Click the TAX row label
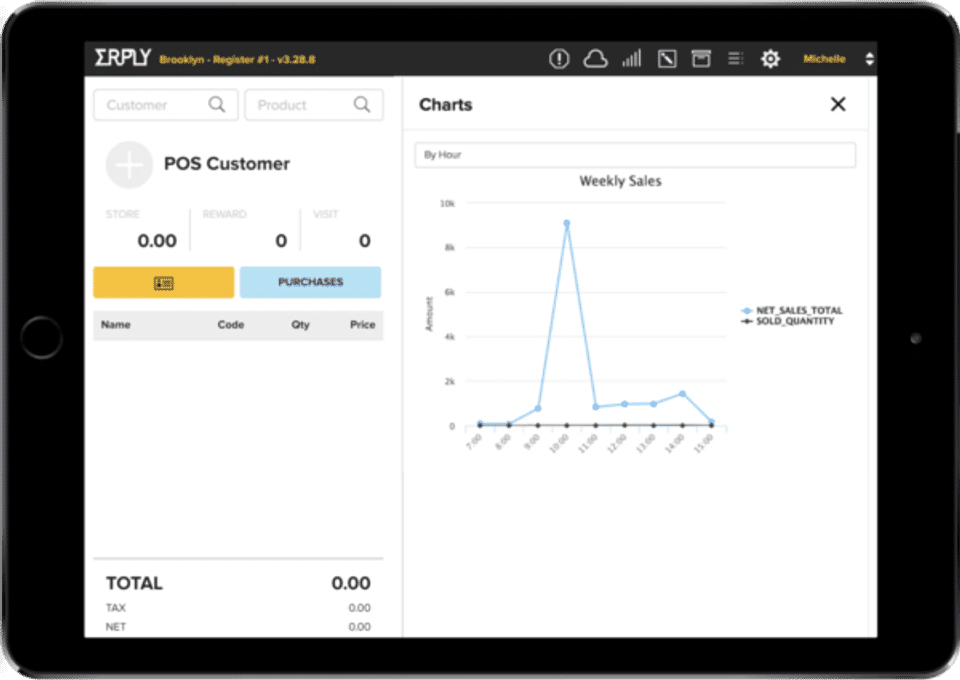Screen dimensions: 960x680 coord(116,608)
